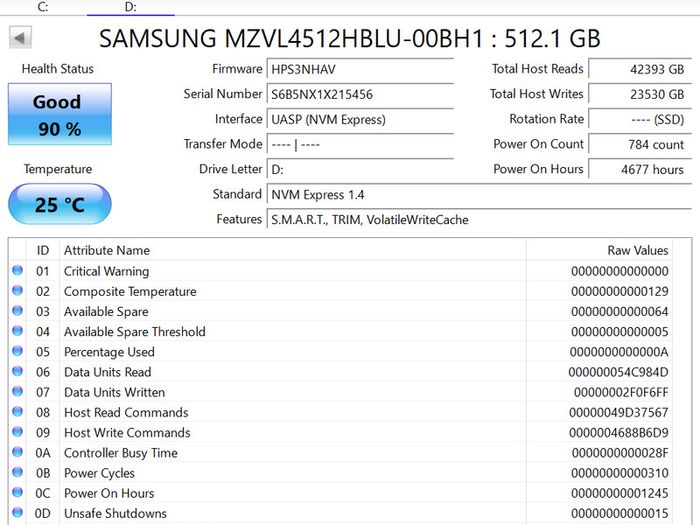Click raw value 0000000001245
This screenshot has width=700, height=525.
point(620,493)
